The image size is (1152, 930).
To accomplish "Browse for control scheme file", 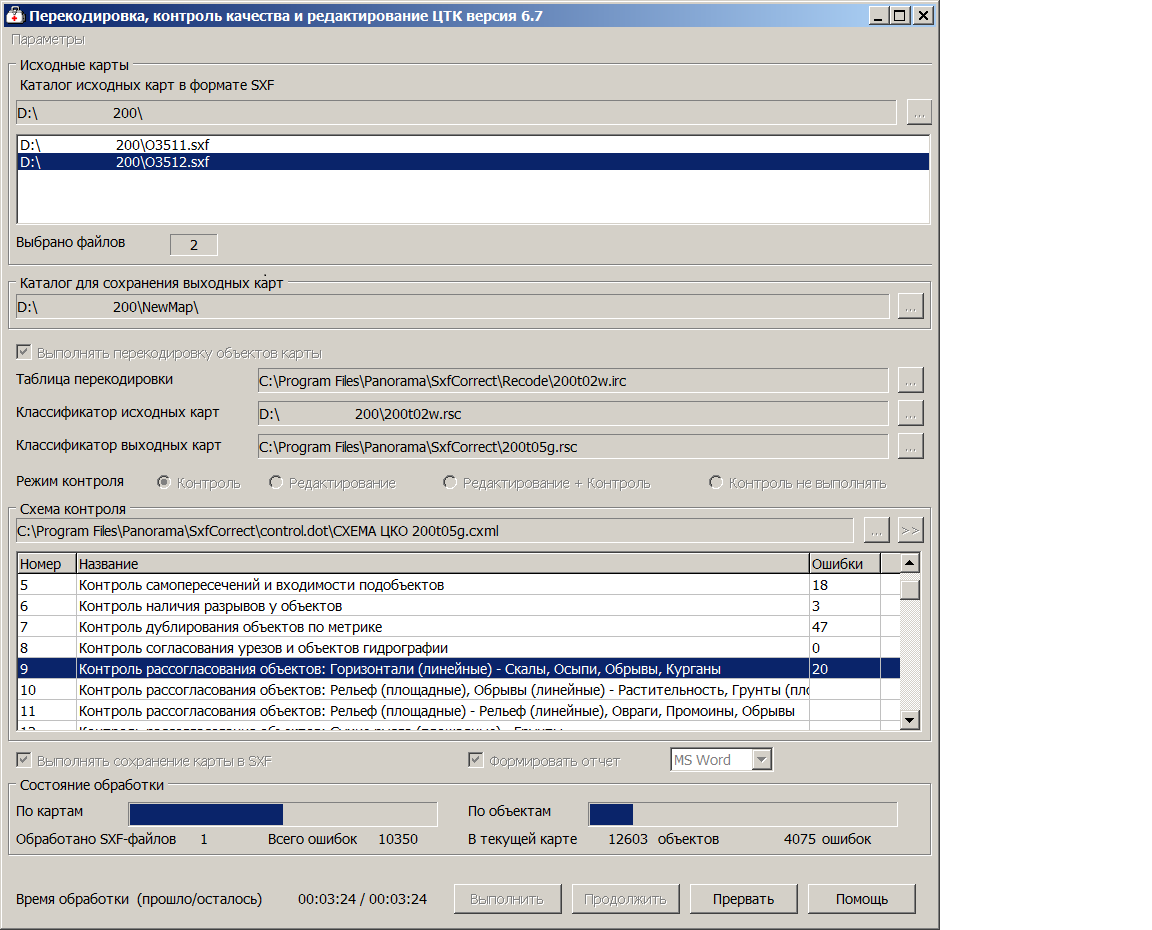I will click(x=876, y=530).
